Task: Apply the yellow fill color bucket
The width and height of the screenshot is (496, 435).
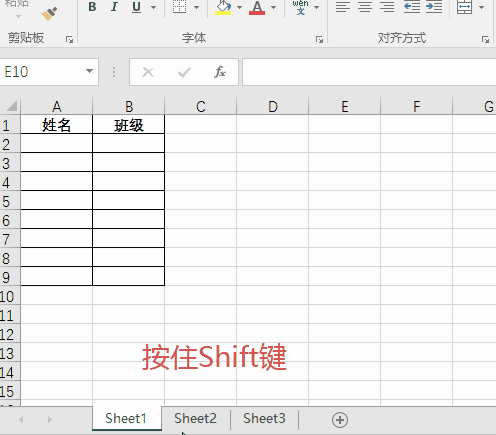Action: tap(223, 7)
